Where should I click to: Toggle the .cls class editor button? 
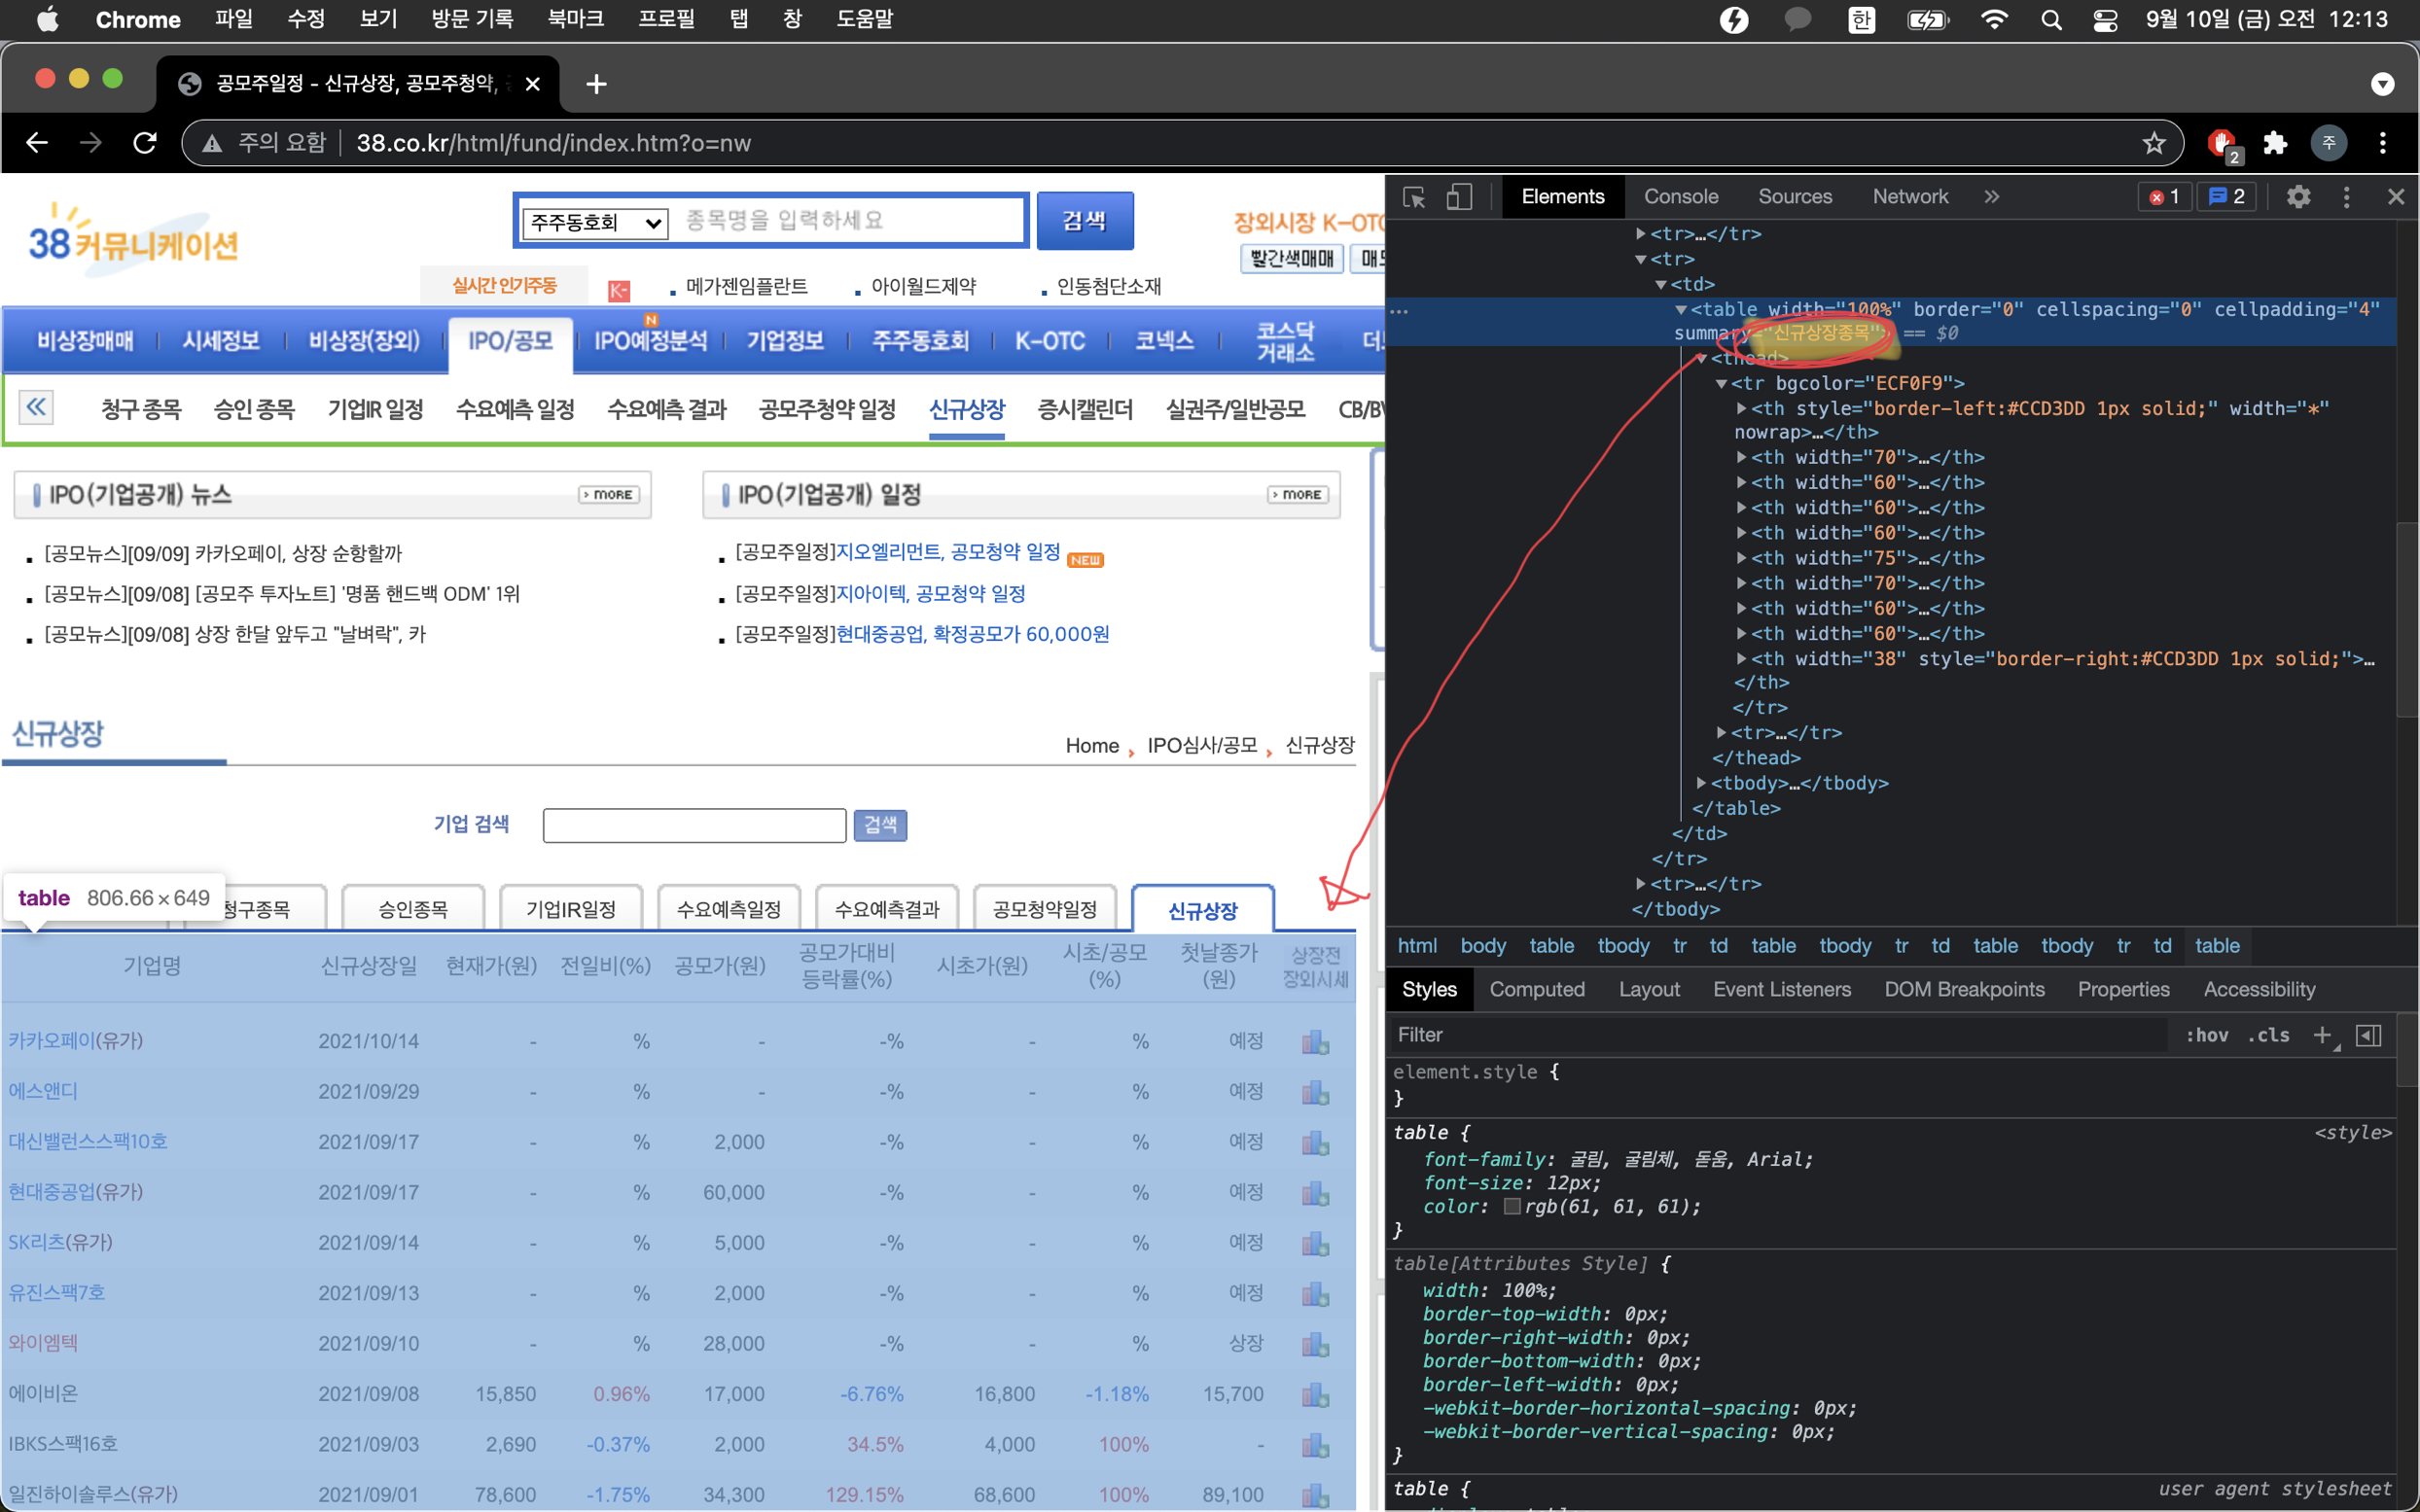(2268, 1035)
